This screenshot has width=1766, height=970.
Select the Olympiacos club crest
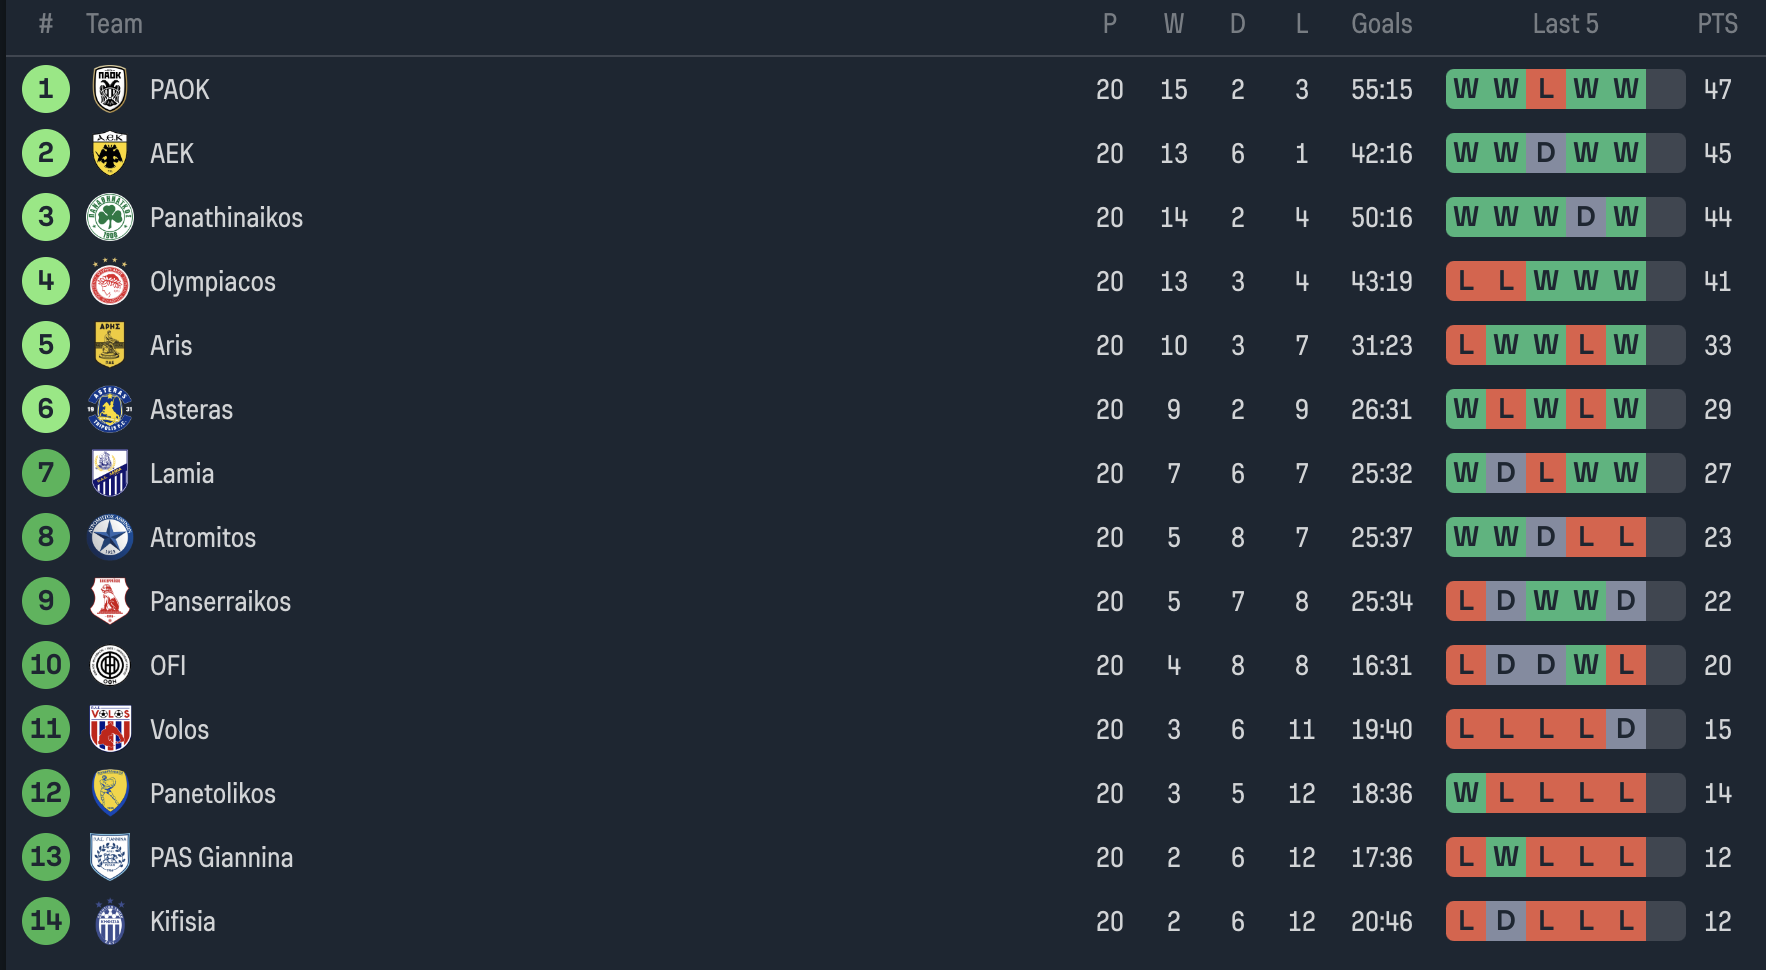(110, 282)
